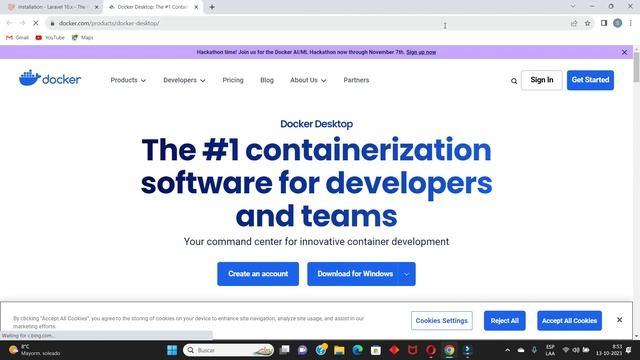Open Task View from the taskbar
The image size is (640, 360).
pyautogui.click(x=284, y=350)
